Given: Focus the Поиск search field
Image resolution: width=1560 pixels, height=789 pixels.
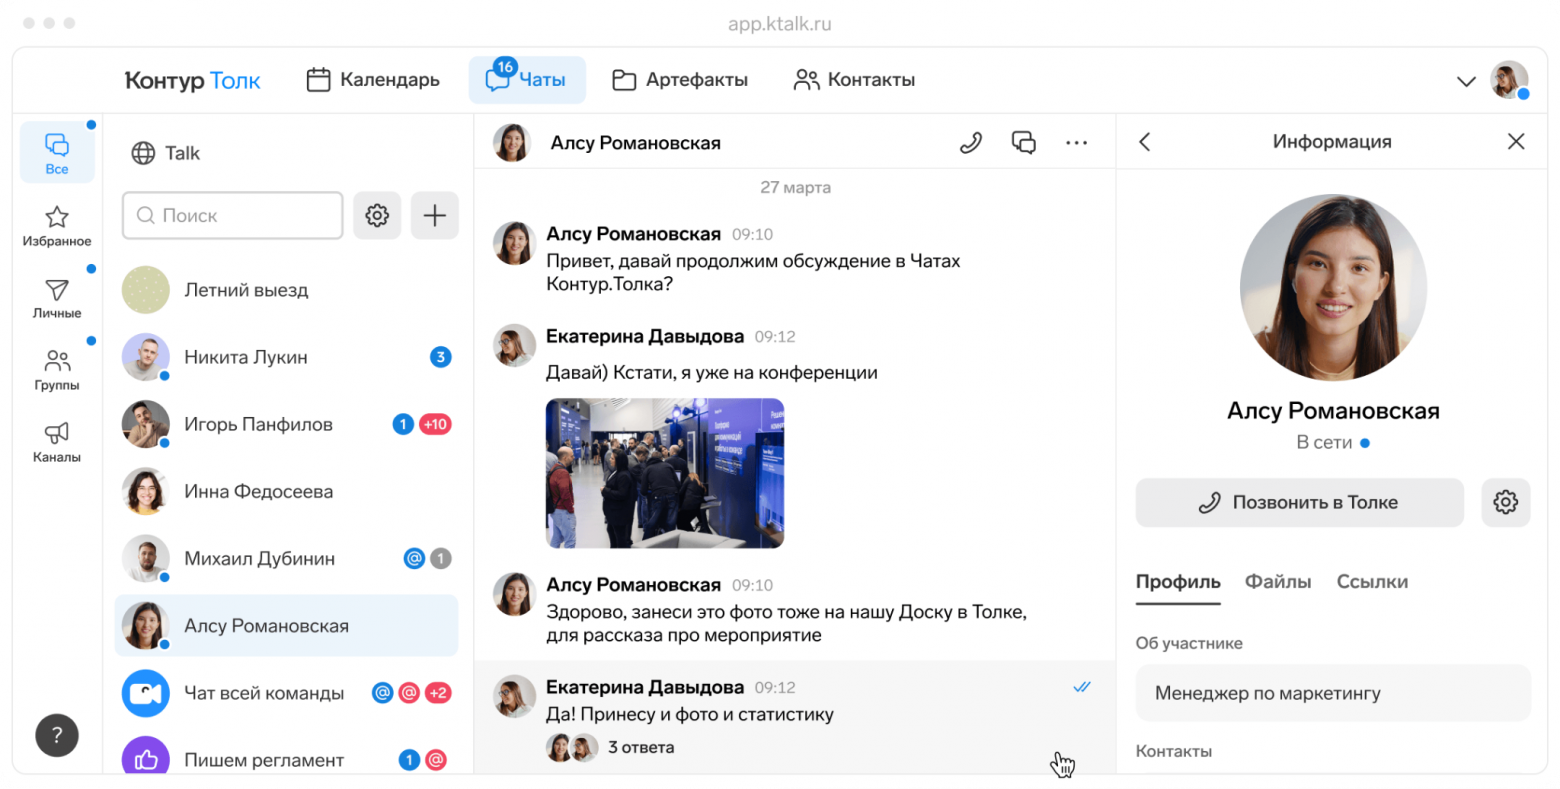Looking at the screenshot, I should click(233, 215).
